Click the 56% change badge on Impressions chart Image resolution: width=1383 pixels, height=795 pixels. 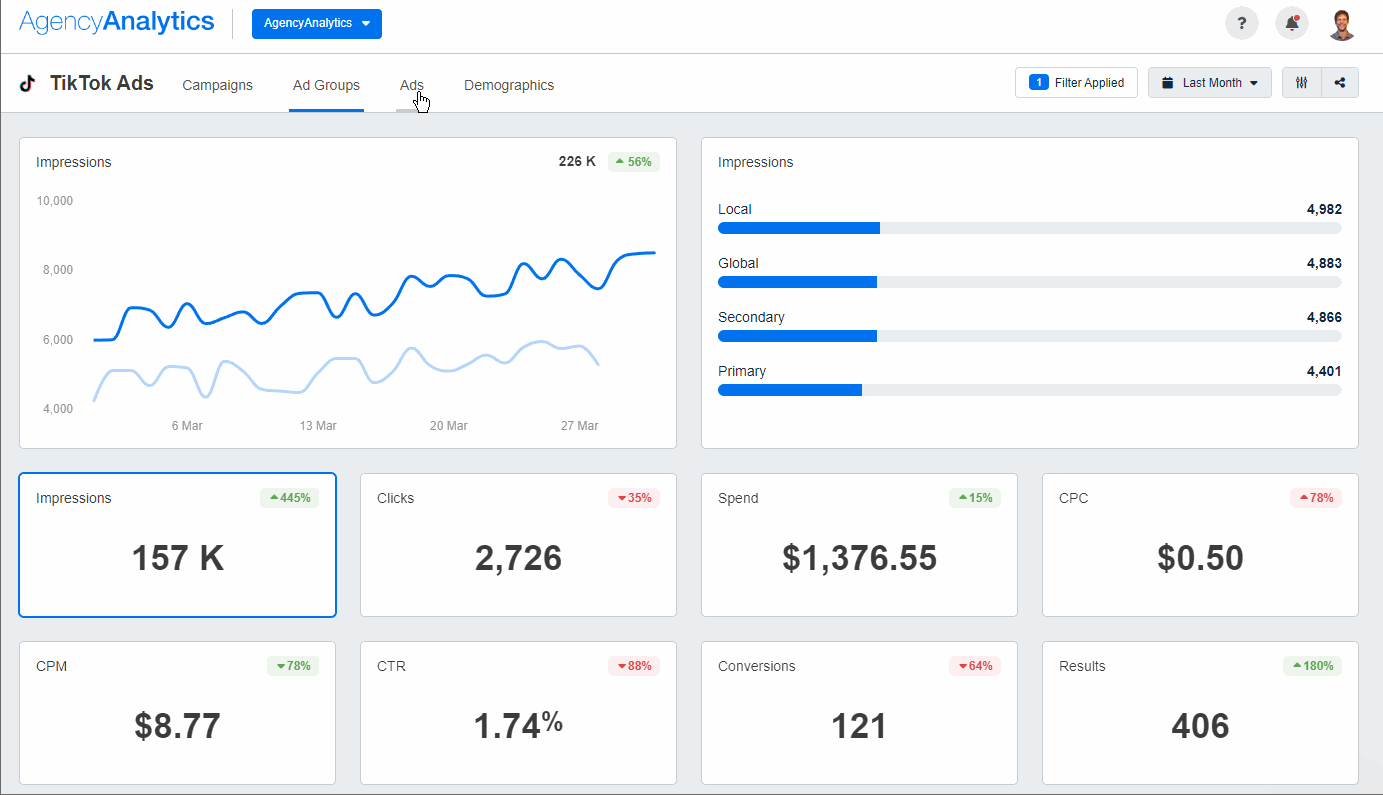[x=633, y=161]
